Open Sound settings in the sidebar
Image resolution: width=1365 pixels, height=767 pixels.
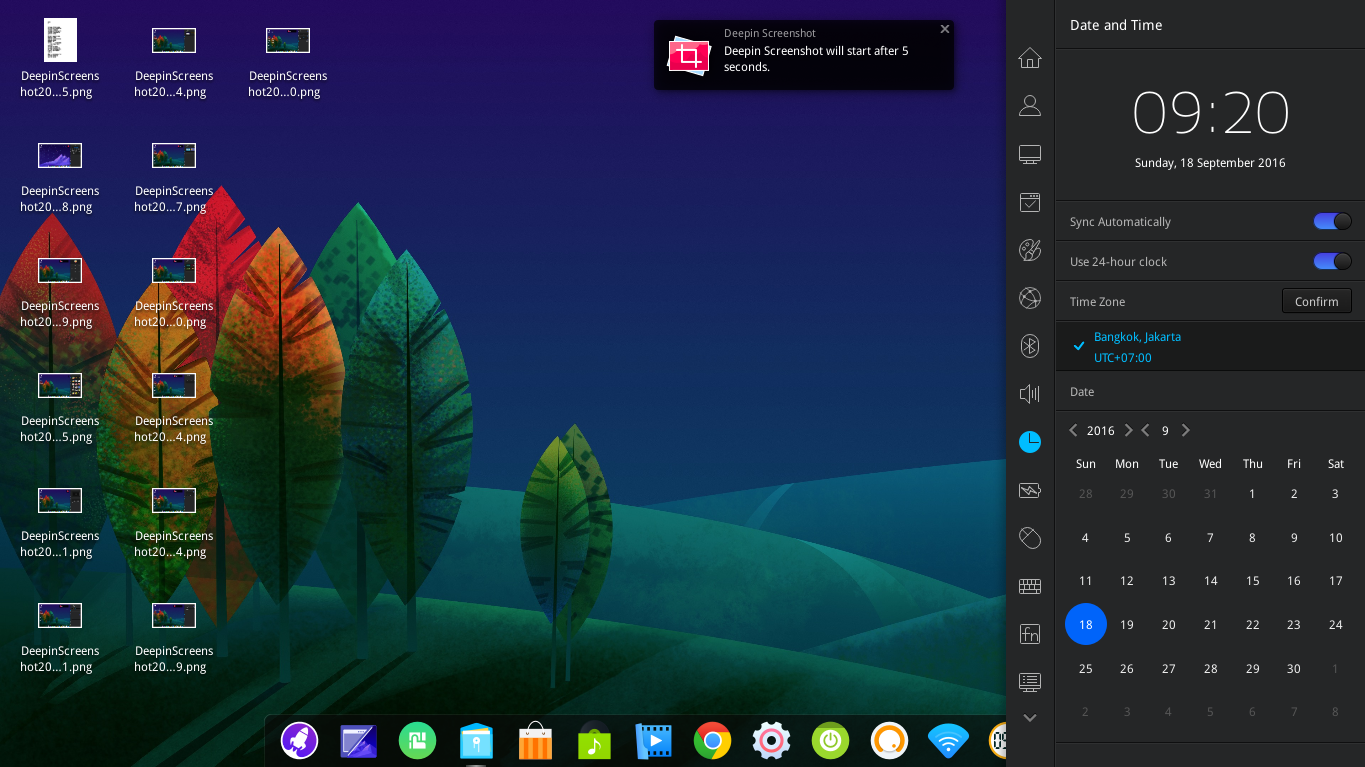1029,393
